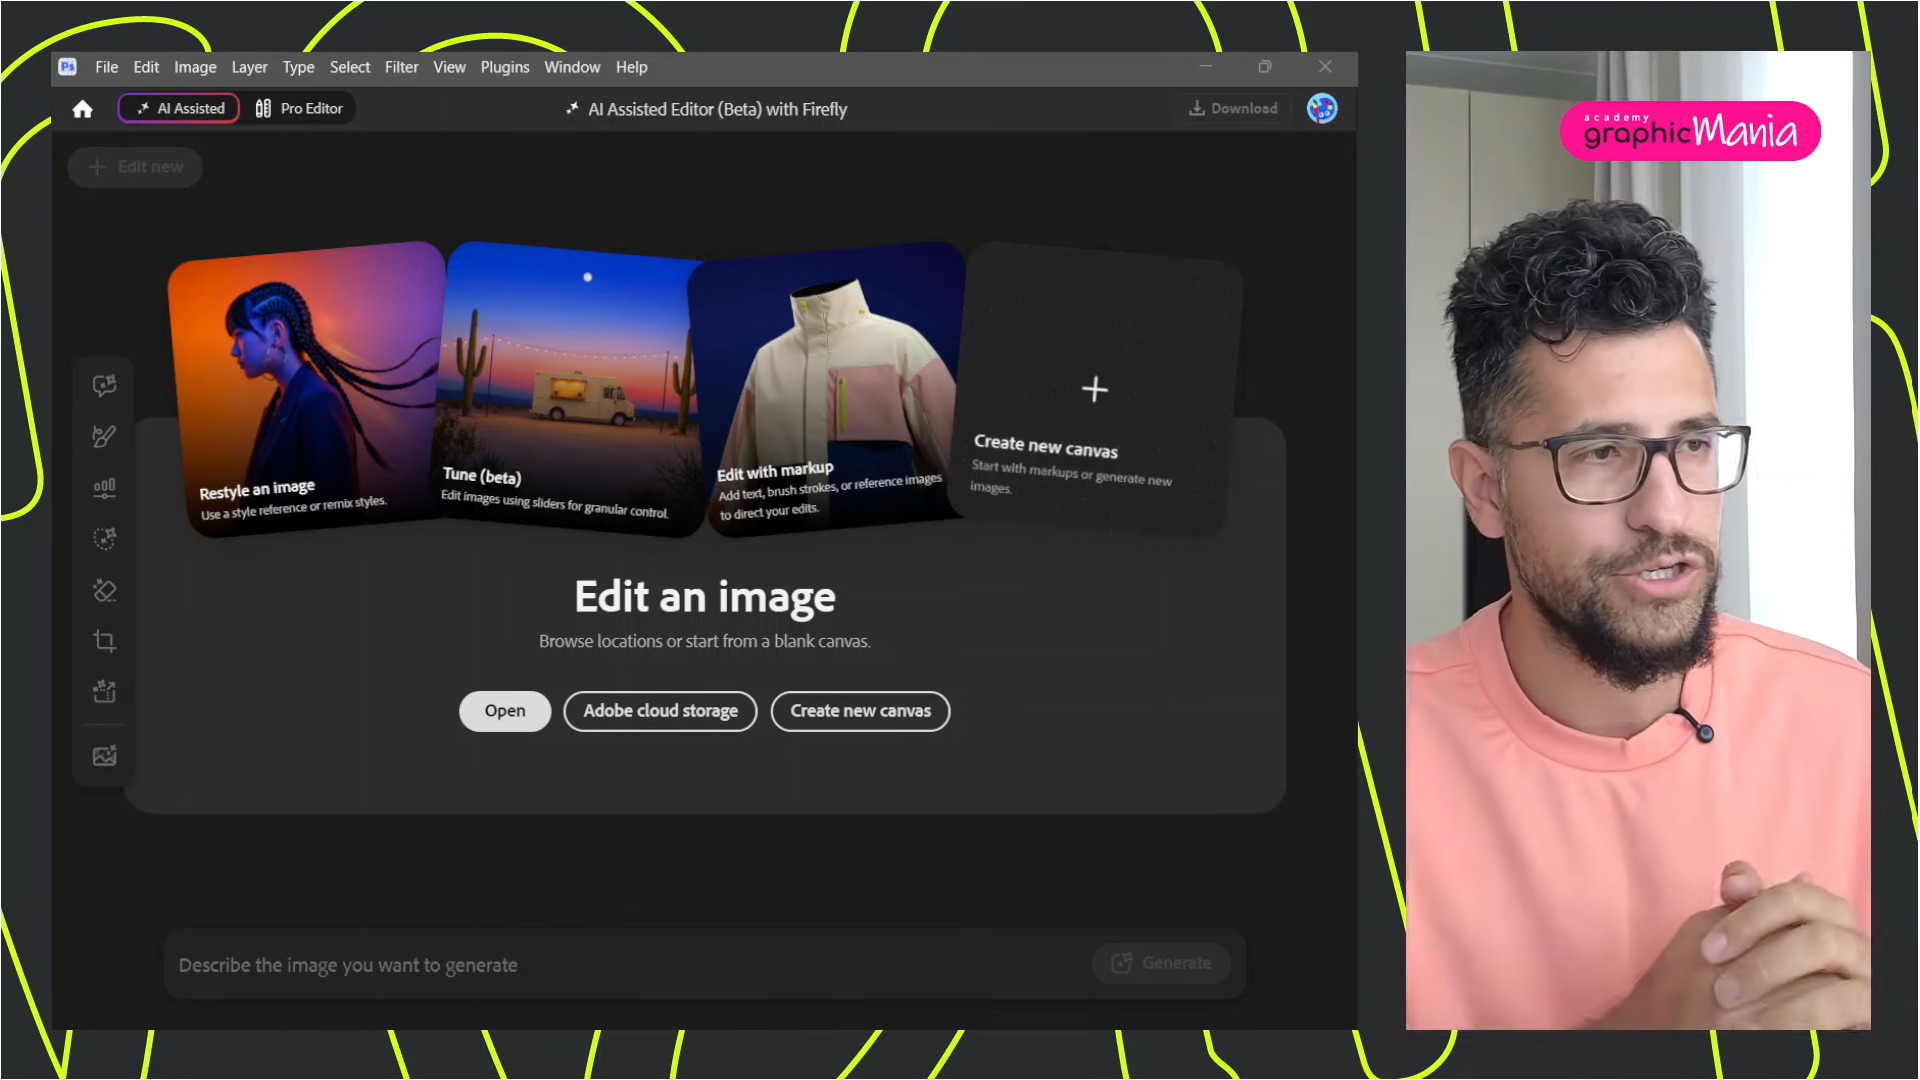Click the Browse locations subtitle text
Image resolution: width=1920 pixels, height=1080 pixels.
pos(705,641)
